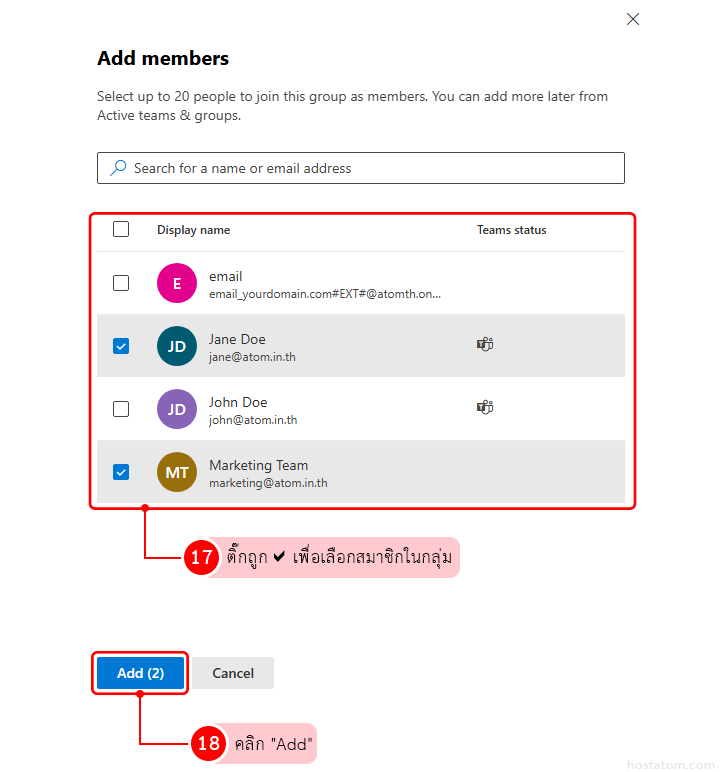The image size is (720, 772).
Task: Select the Marketing Team name text
Action: 258,465
